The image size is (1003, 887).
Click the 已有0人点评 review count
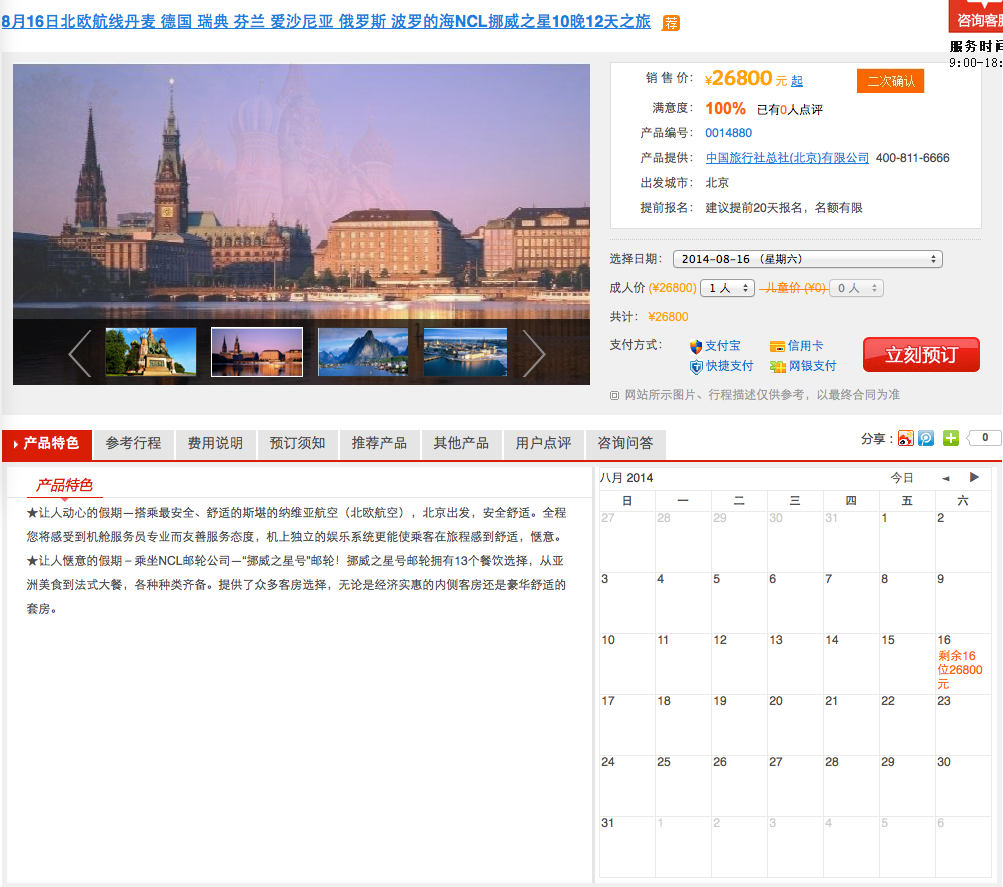[789, 110]
